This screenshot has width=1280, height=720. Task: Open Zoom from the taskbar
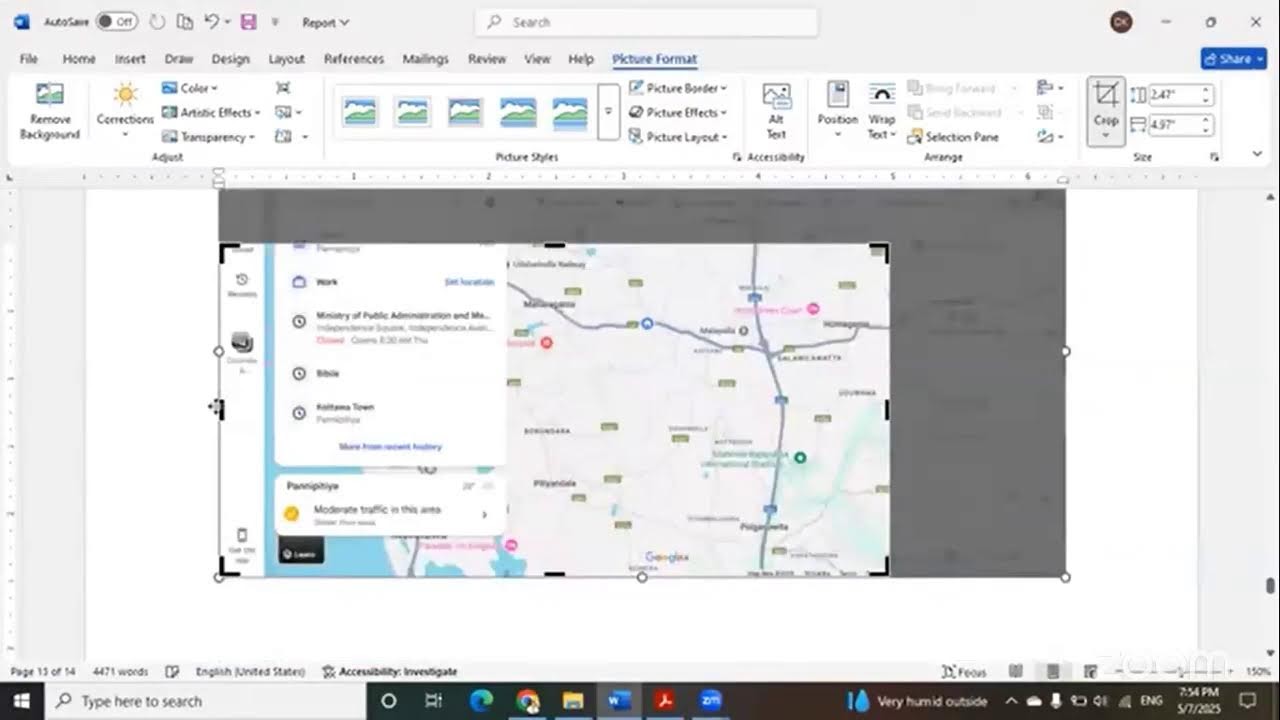pos(710,701)
